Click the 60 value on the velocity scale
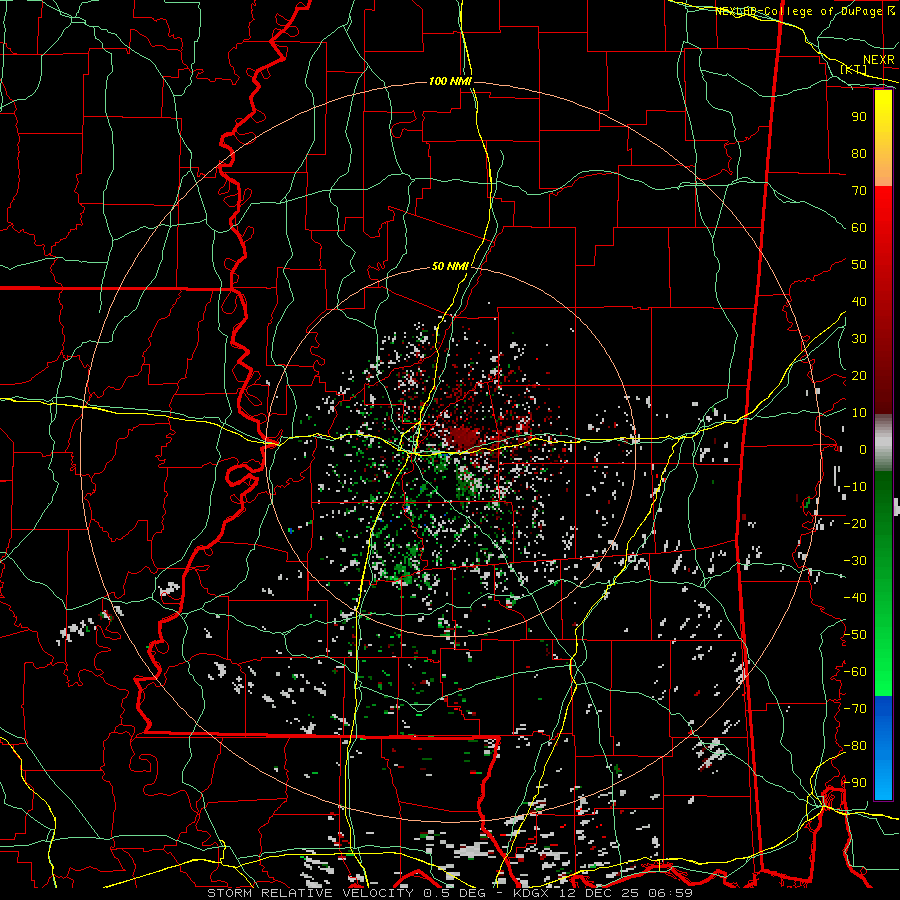Viewport: 900px width, 900px height. (x=859, y=227)
